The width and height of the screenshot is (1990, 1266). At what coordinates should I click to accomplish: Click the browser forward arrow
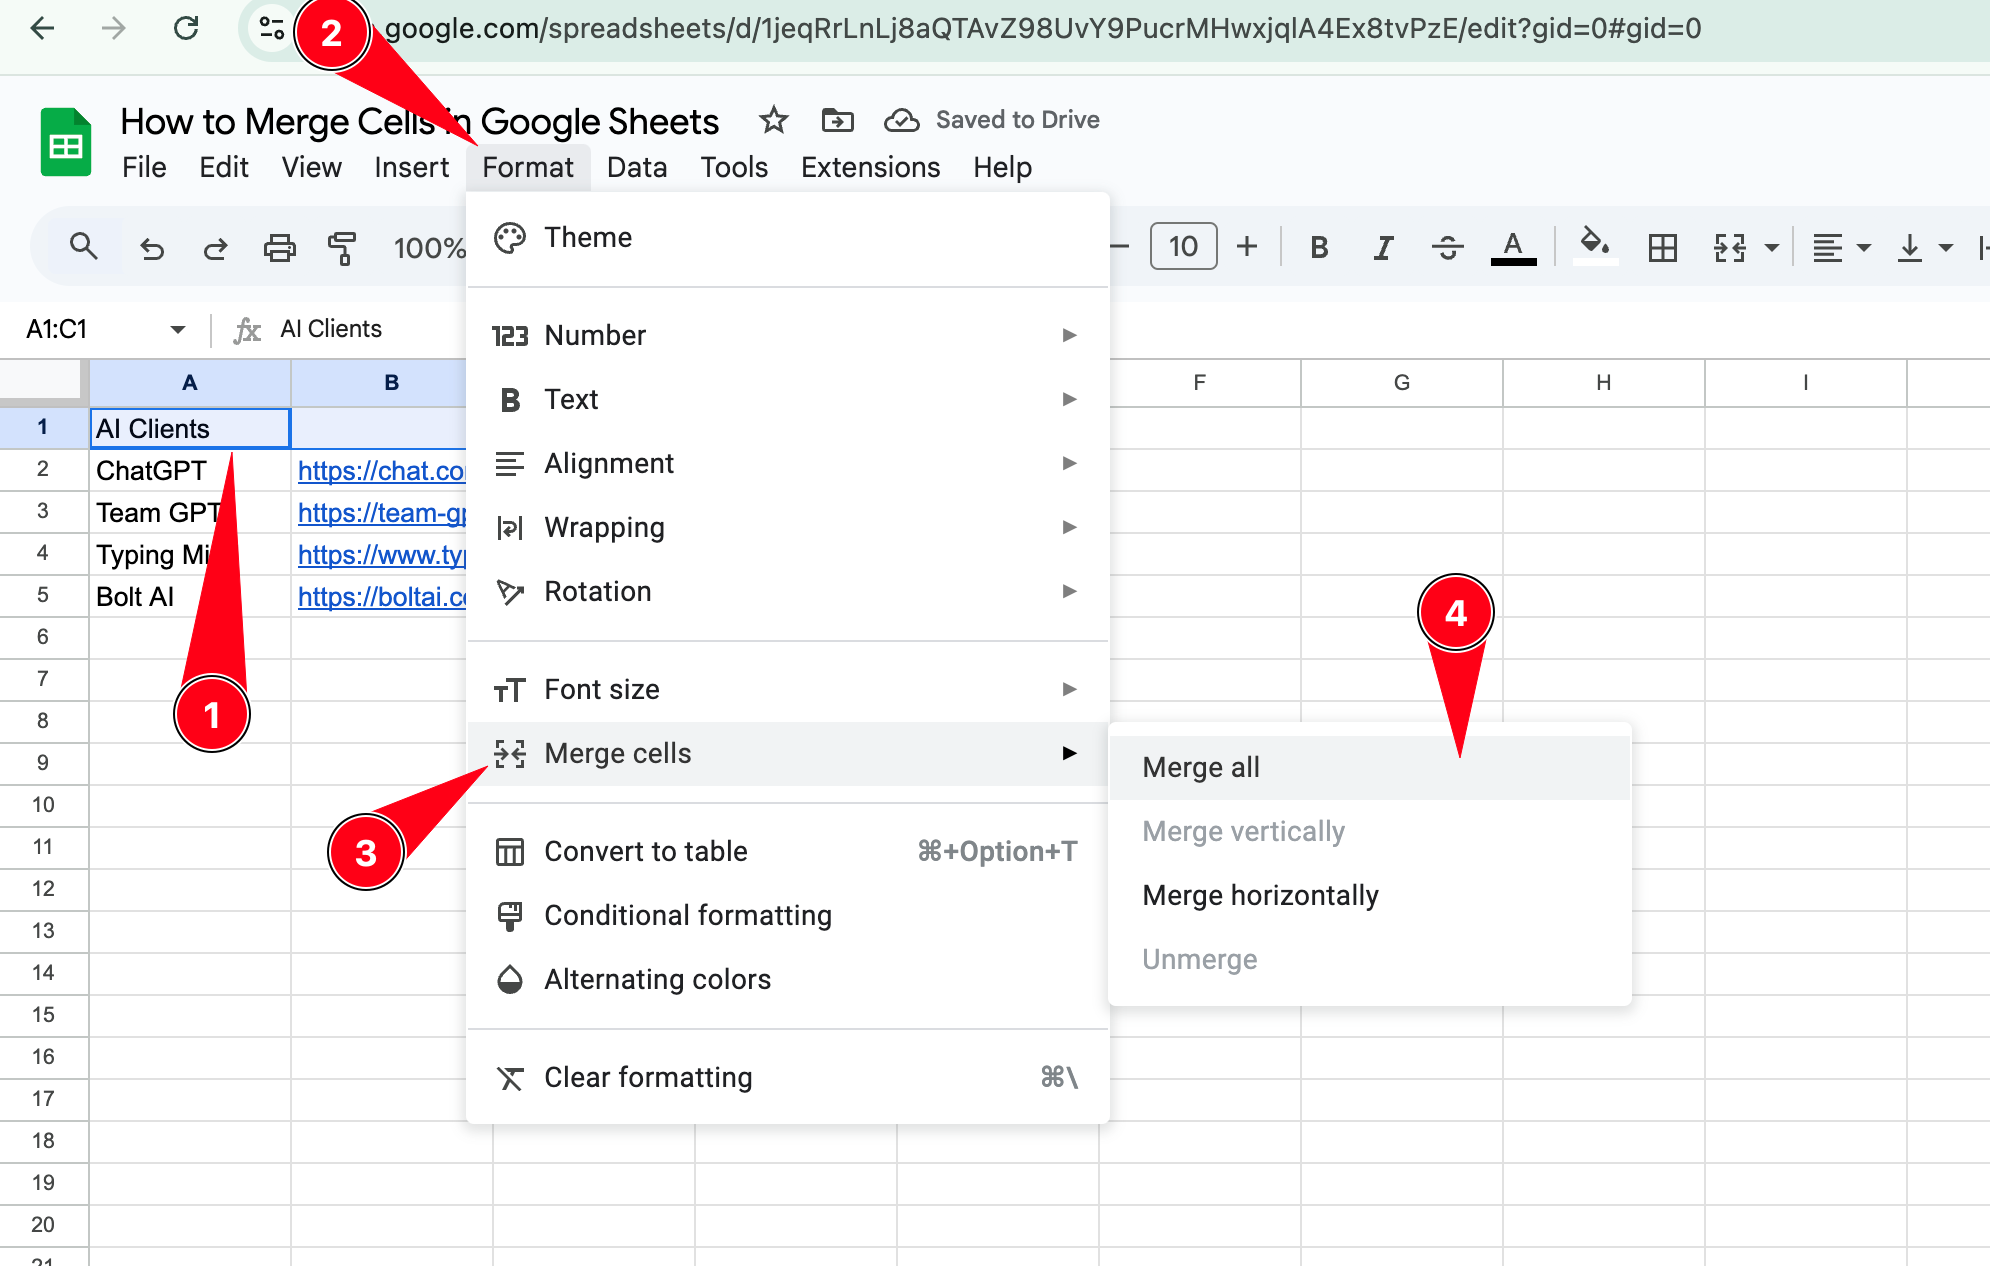[114, 28]
